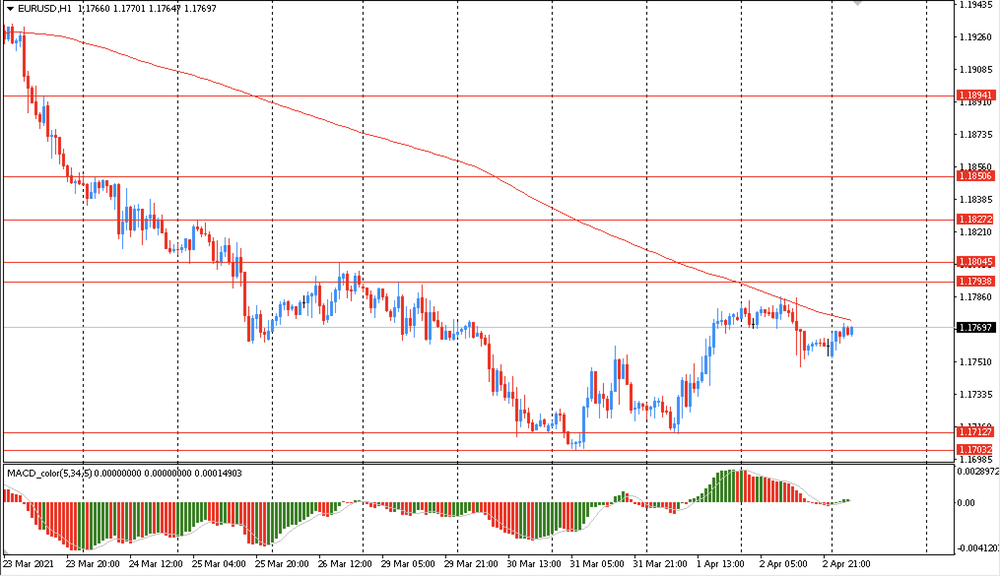Click the 1.19260 price scale value
The image size is (1000, 576).
976,37
